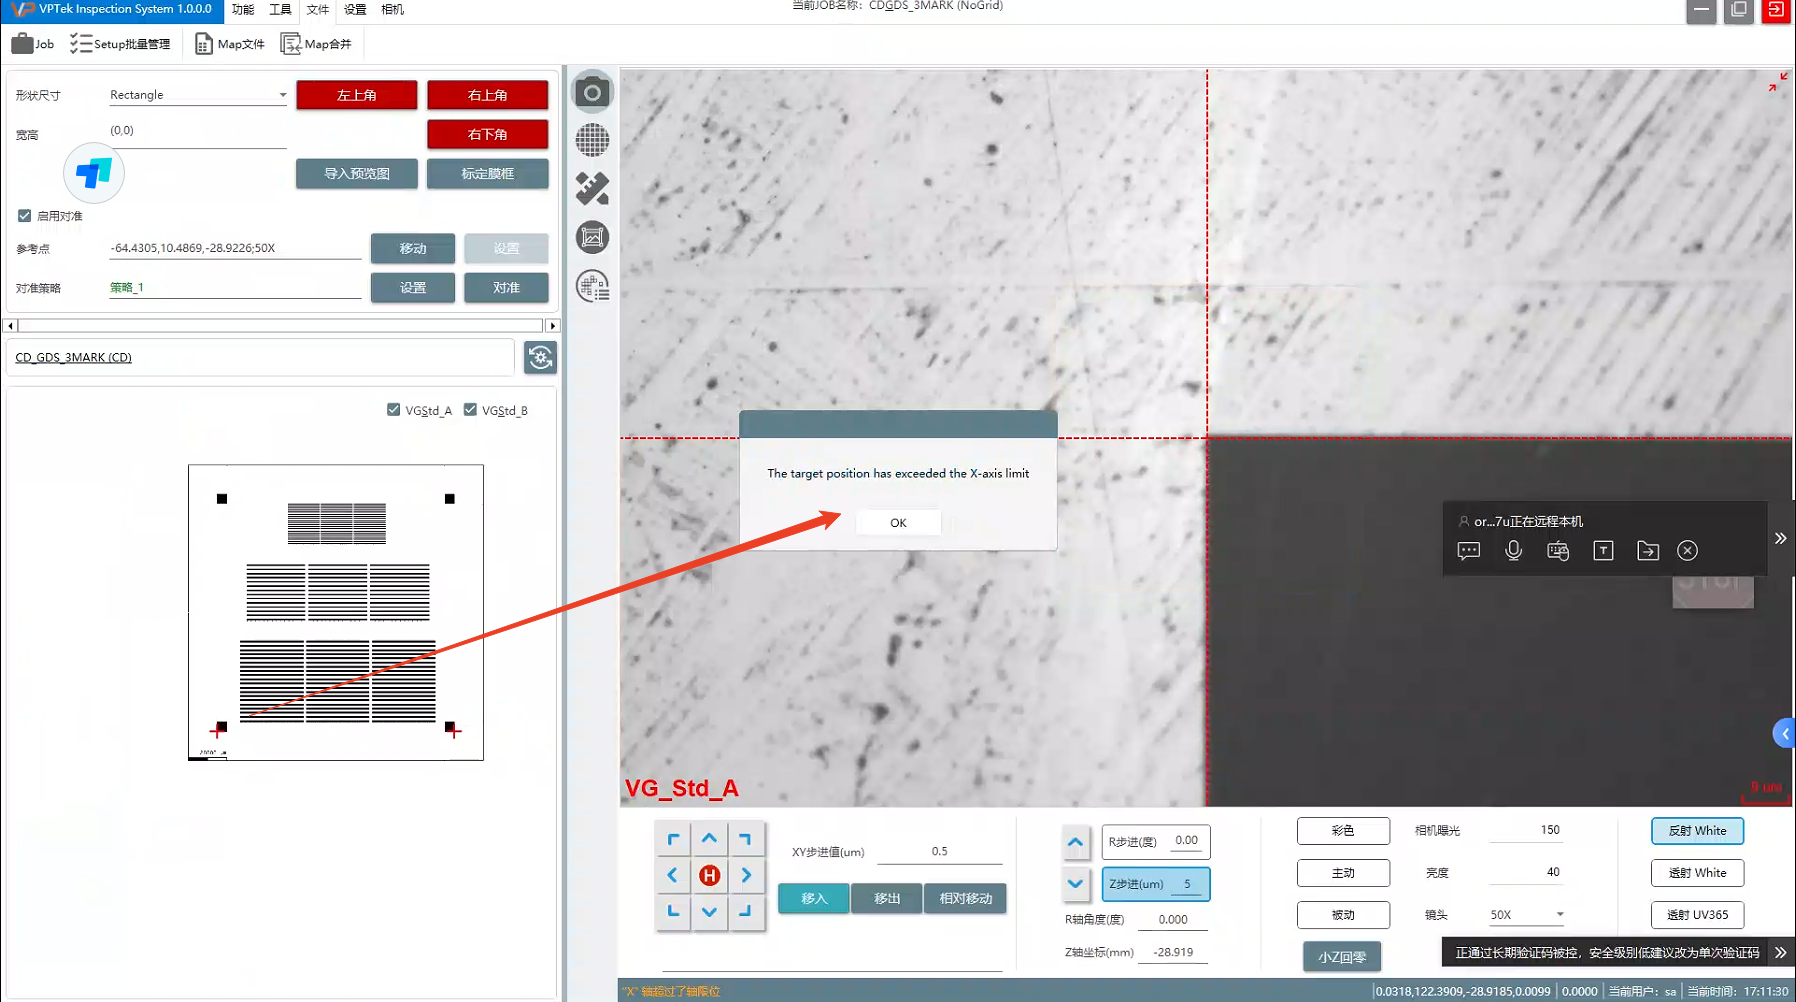Click the Z up chevron arrow
1796x1002 pixels.
[x=1075, y=842]
